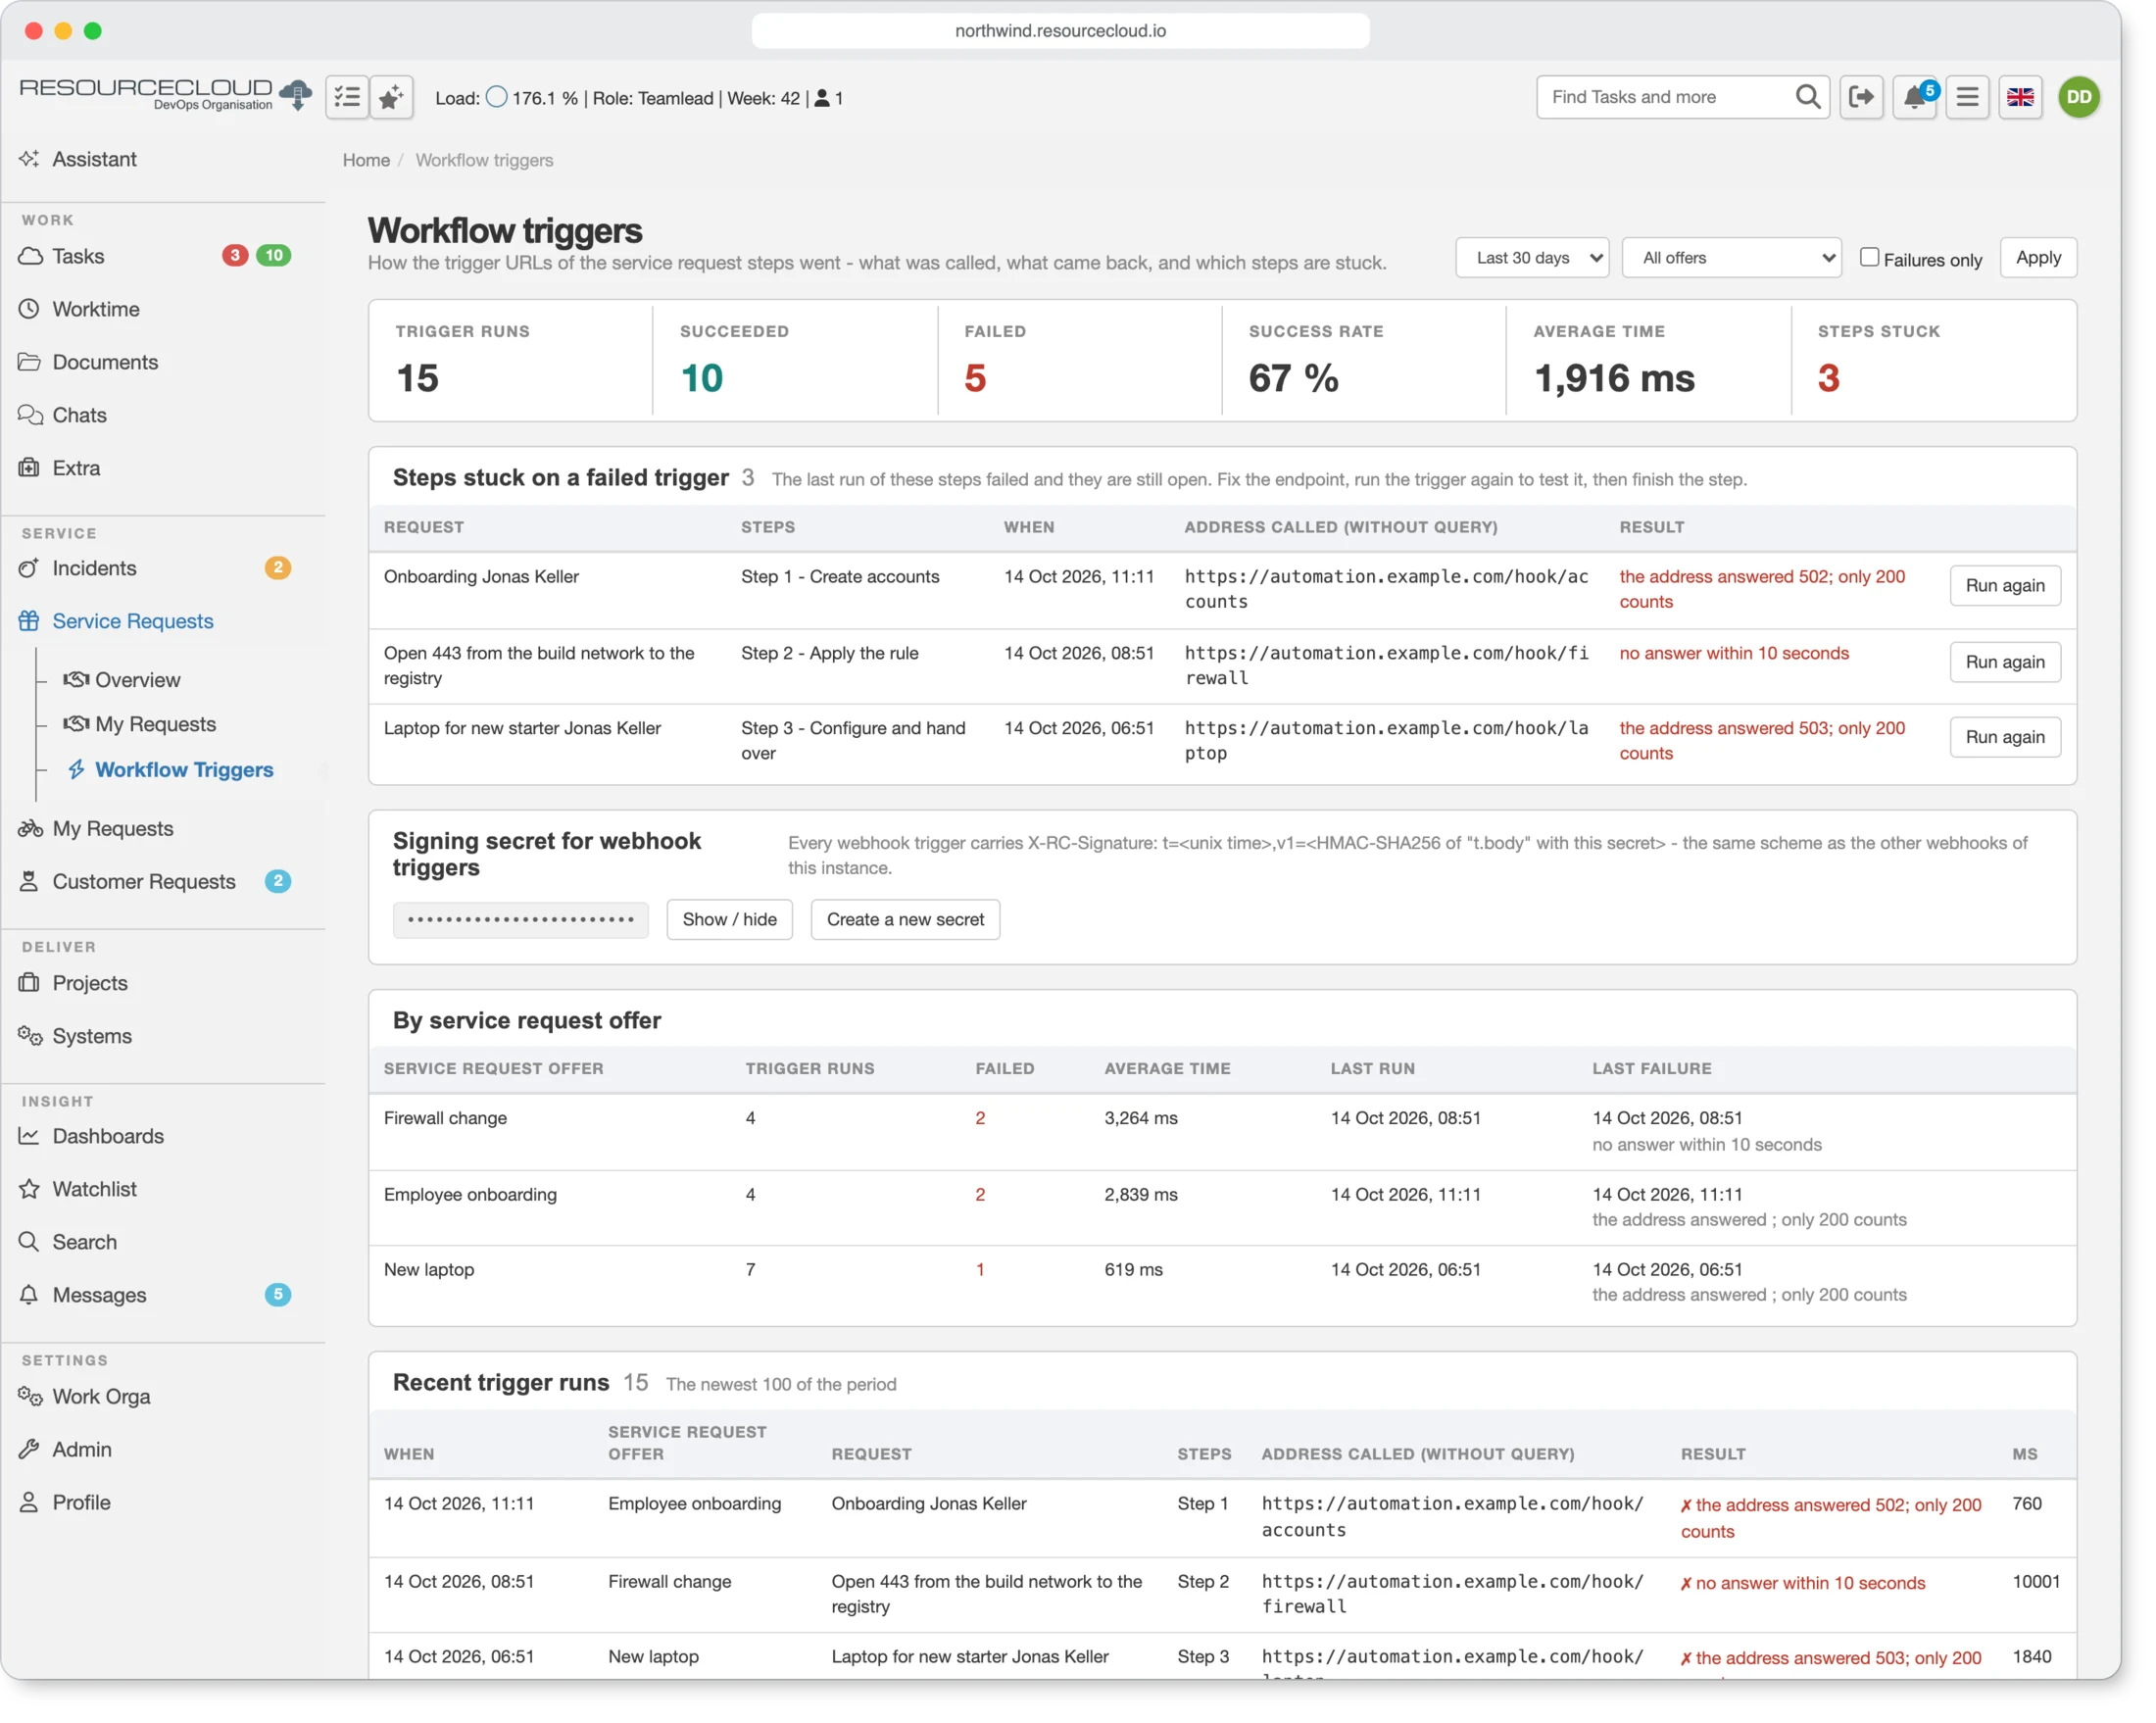Run again the Laptop Step 3 trigger

(2005, 737)
